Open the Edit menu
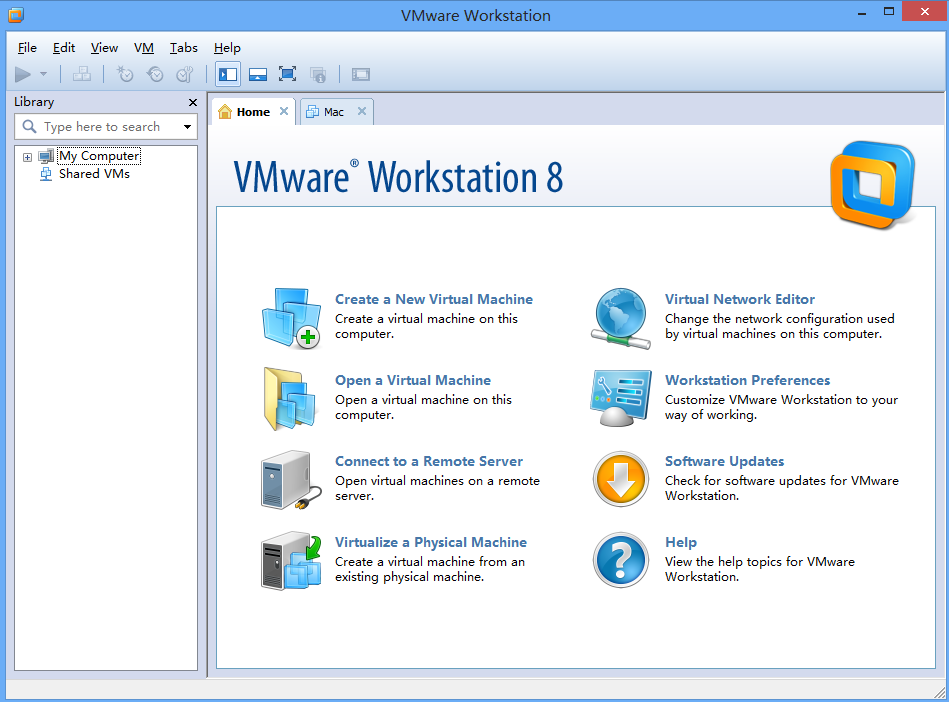The width and height of the screenshot is (949, 702). click(x=64, y=48)
